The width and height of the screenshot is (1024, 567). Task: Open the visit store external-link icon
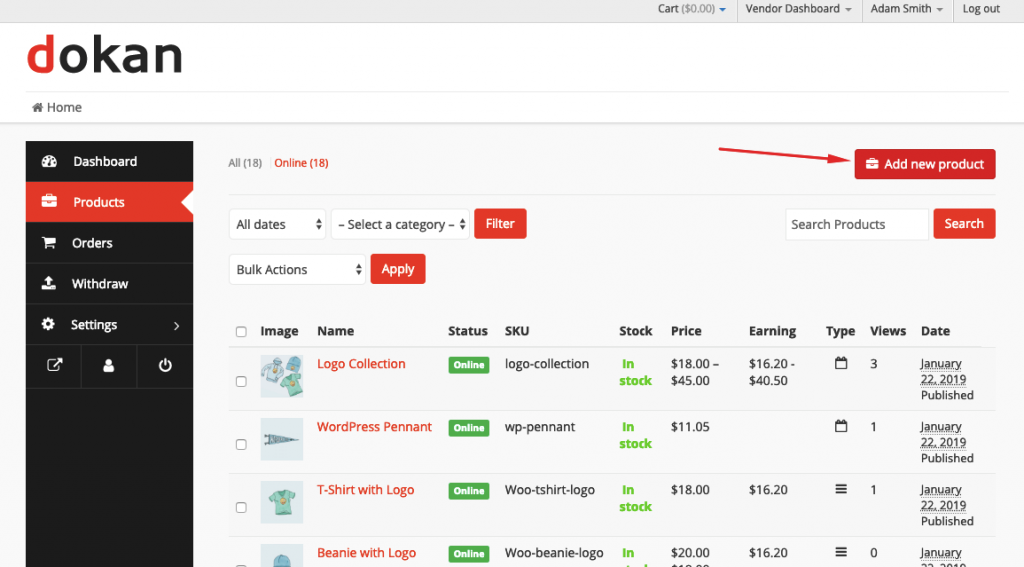tap(54, 365)
